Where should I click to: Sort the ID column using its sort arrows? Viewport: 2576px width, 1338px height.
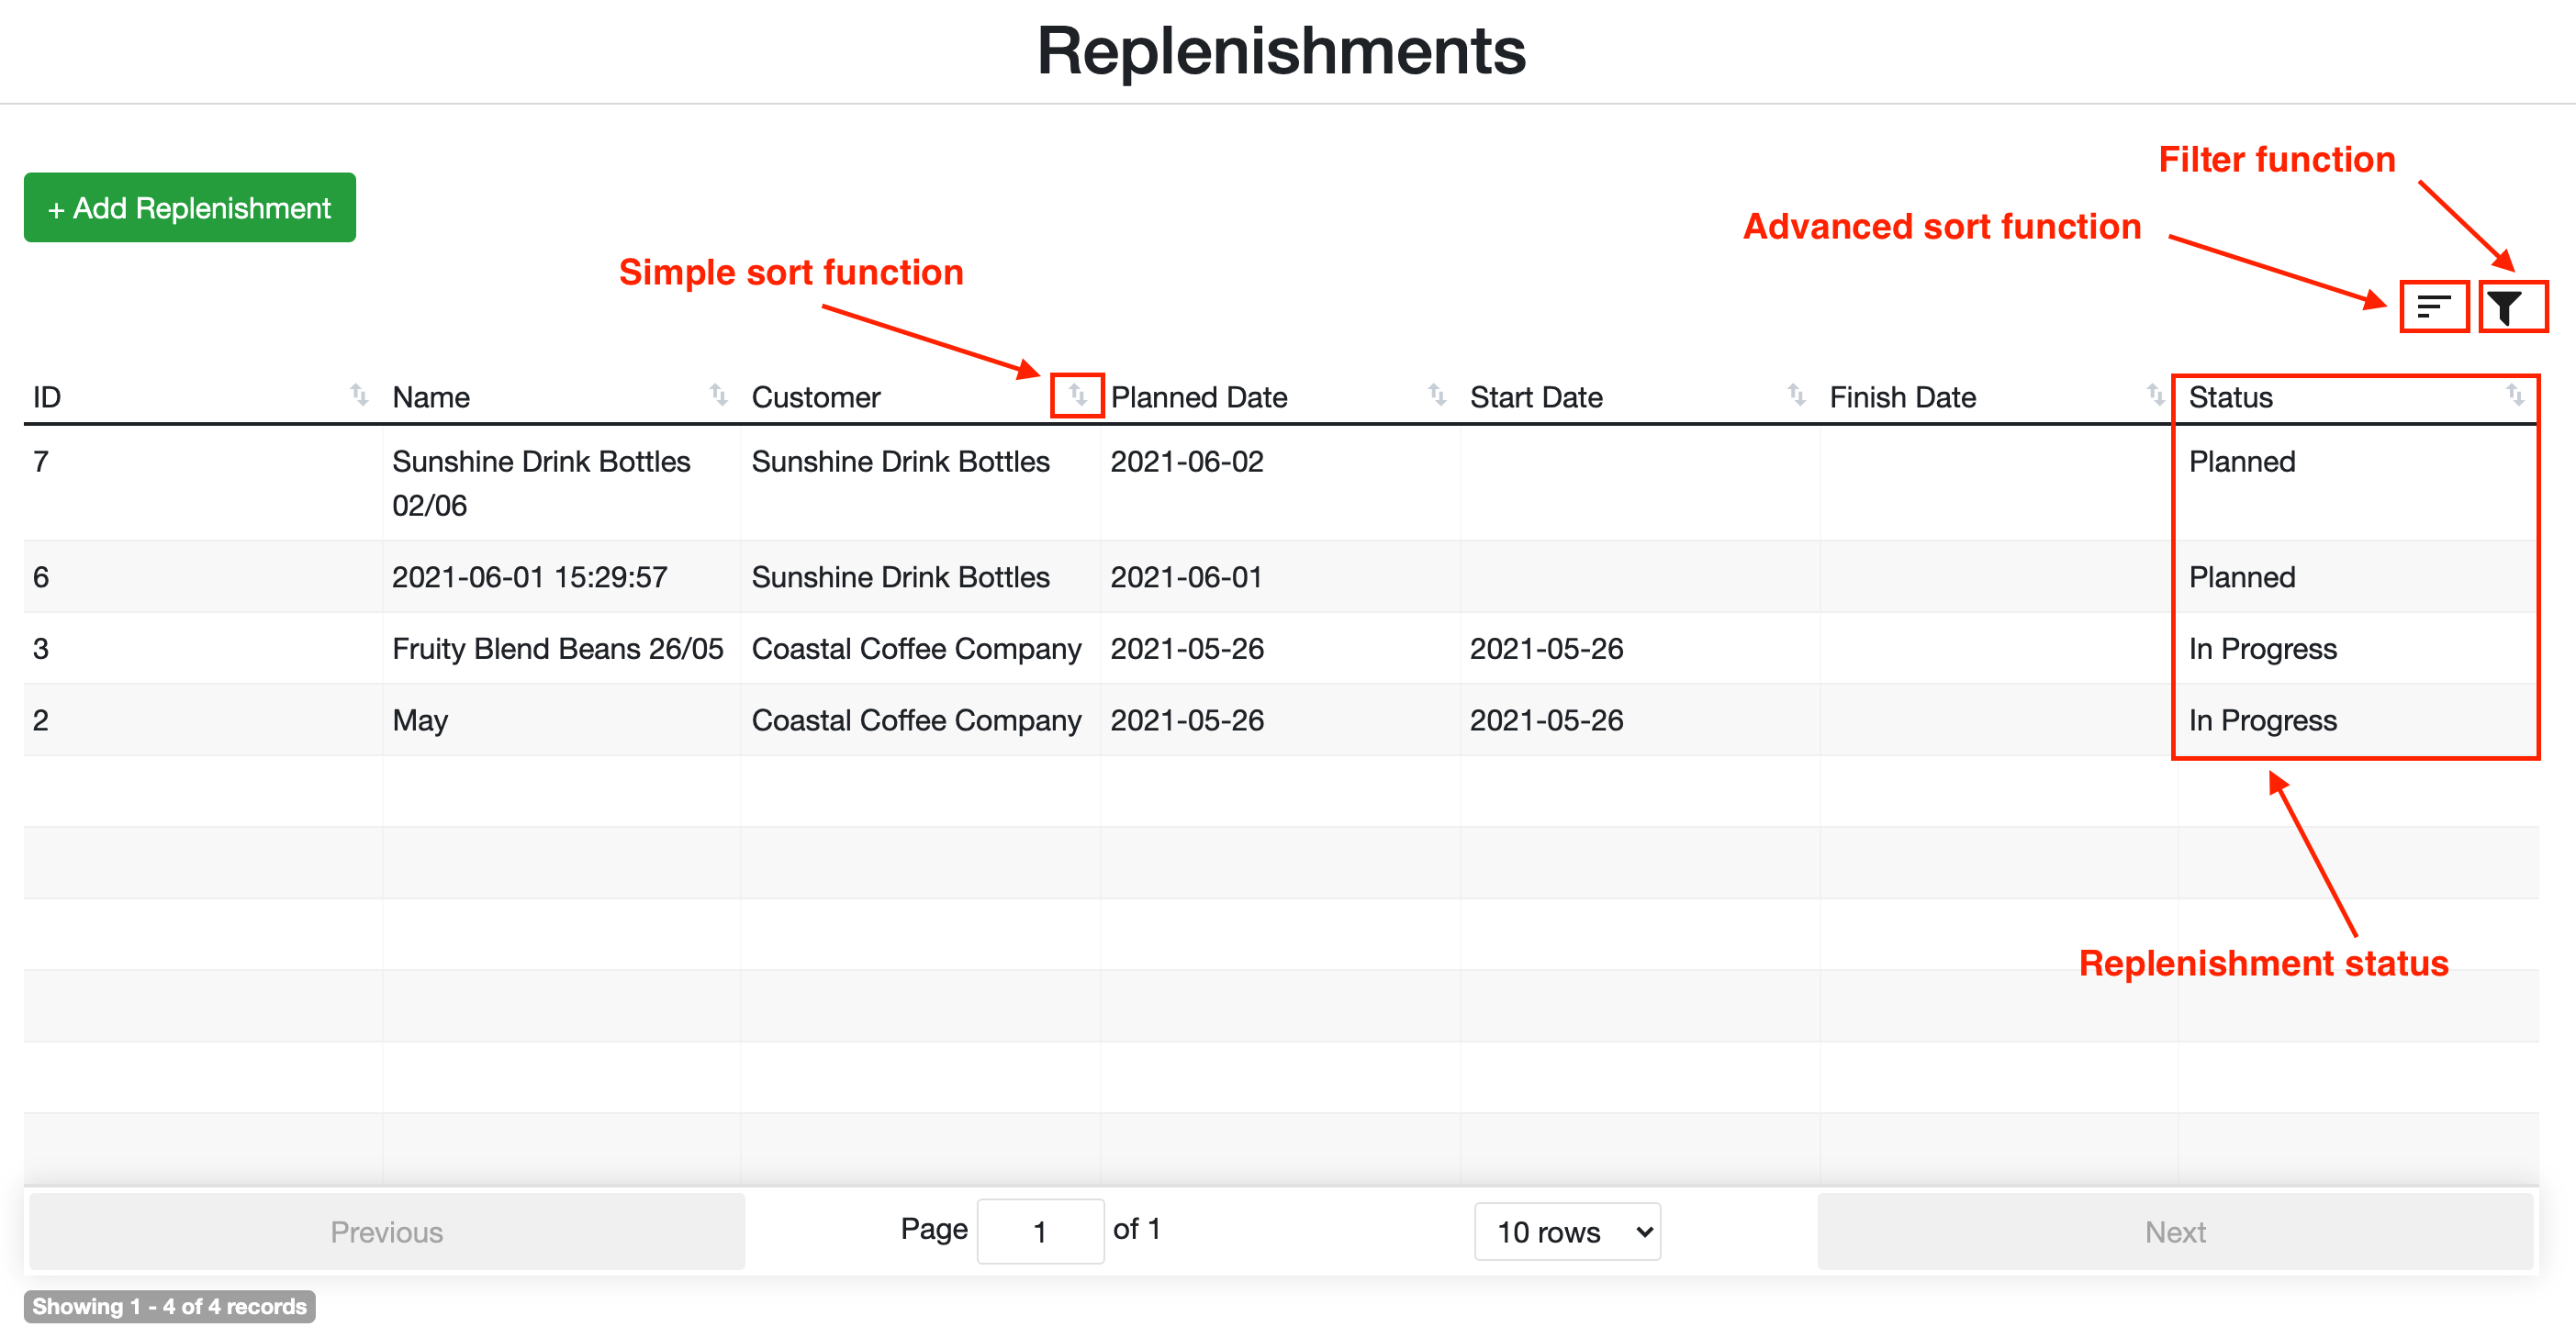point(359,396)
